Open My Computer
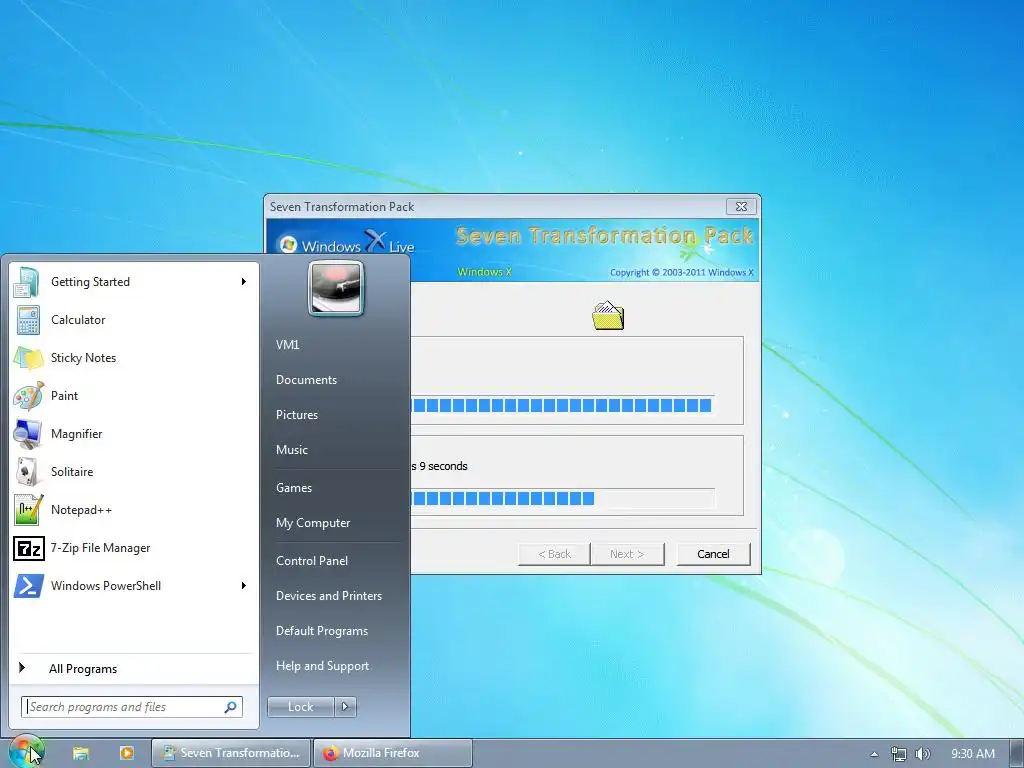Viewport: 1024px width, 768px height. click(x=313, y=523)
